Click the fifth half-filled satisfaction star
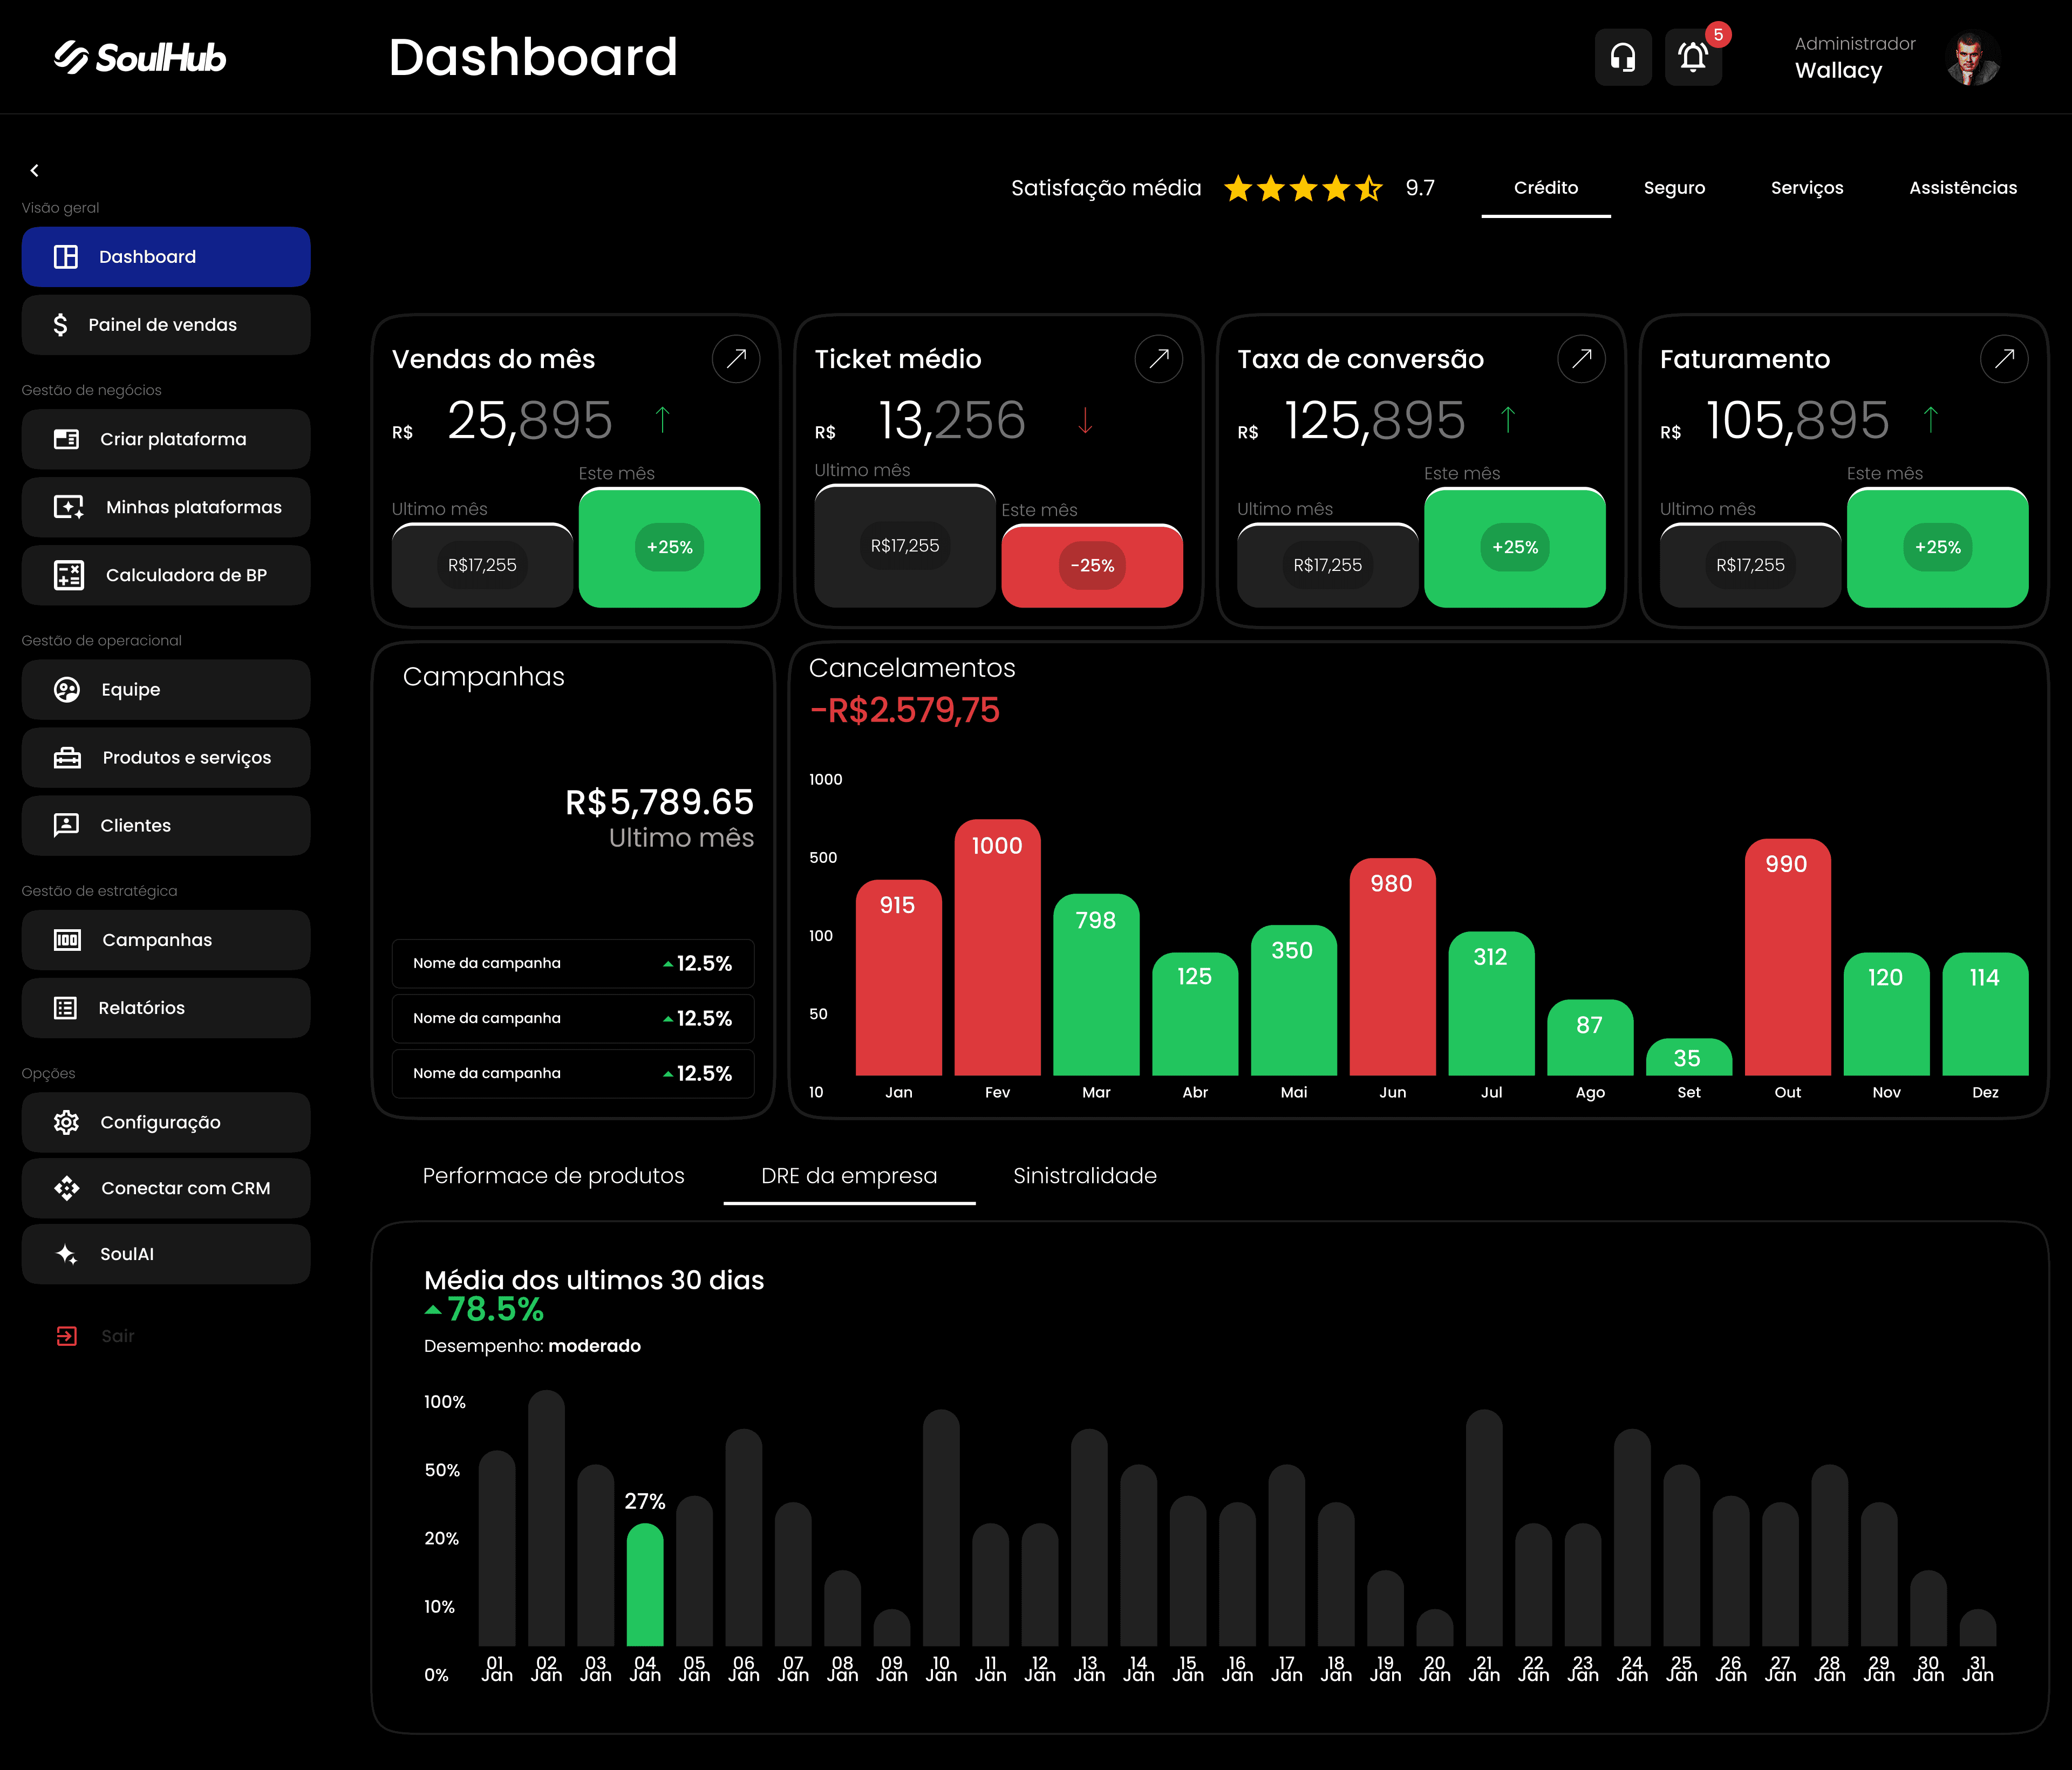 1369,188
